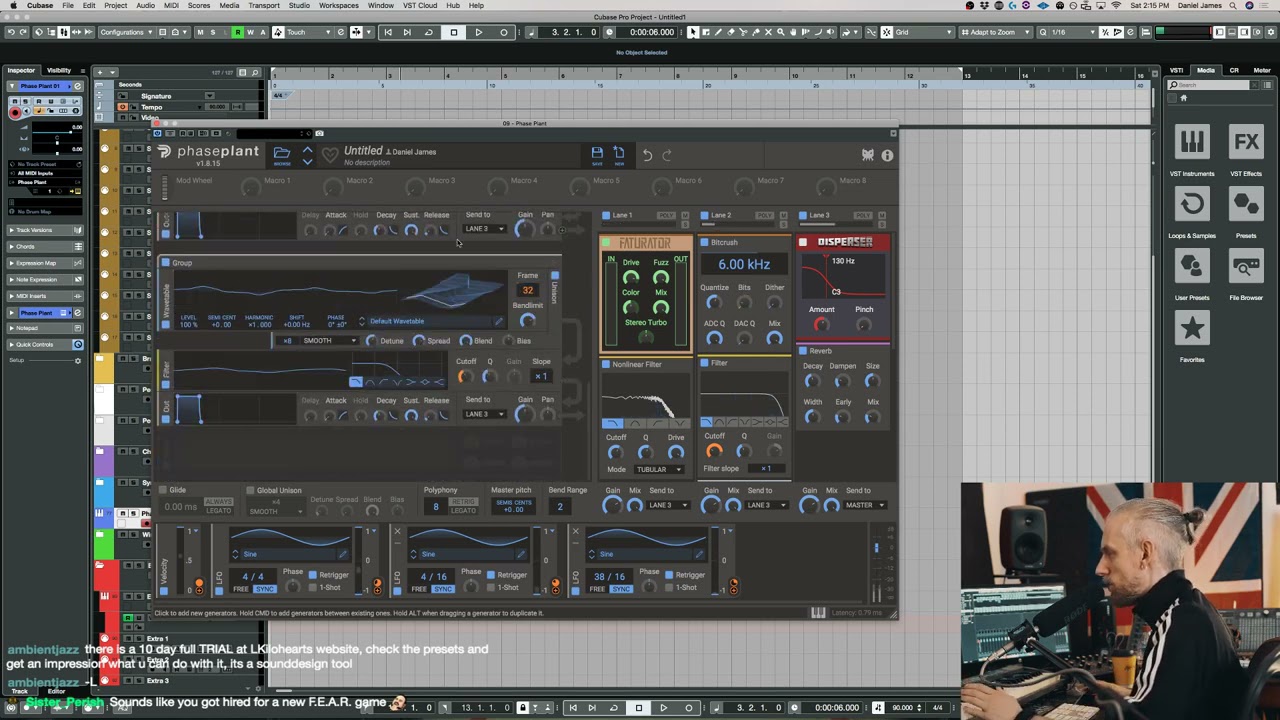Click the Save preset floppy icon

pyautogui.click(x=597, y=153)
